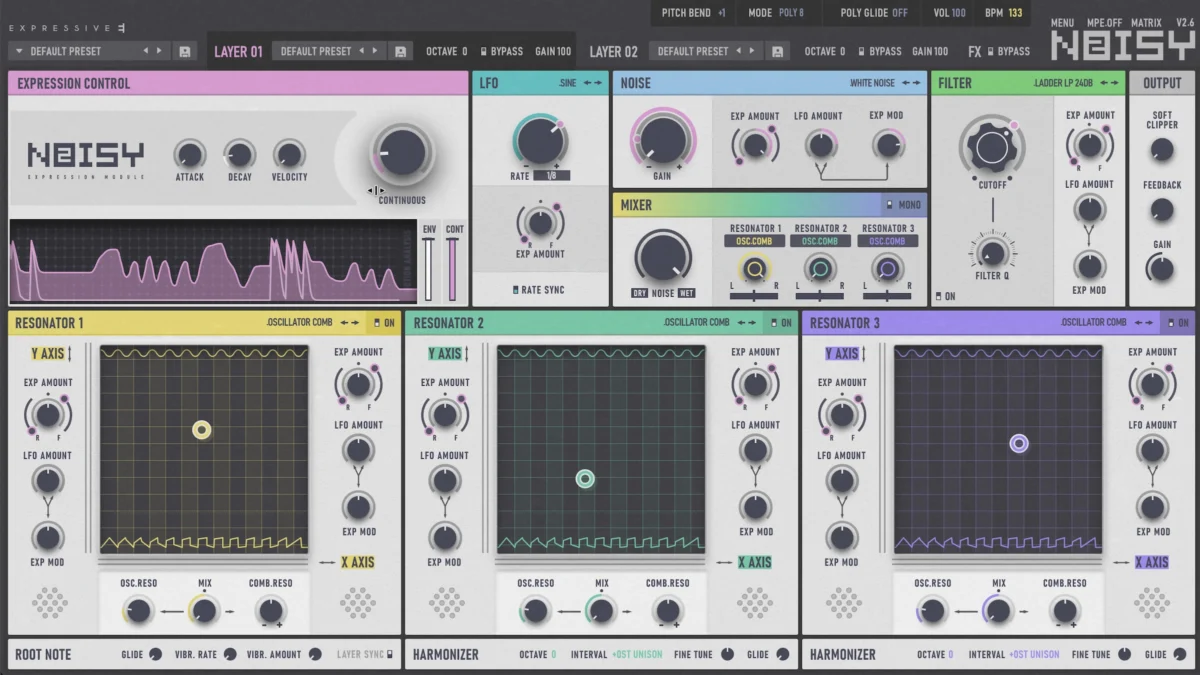Click the Filter Q knob
The height and width of the screenshot is (675, 1200).
tap(992, 252)
